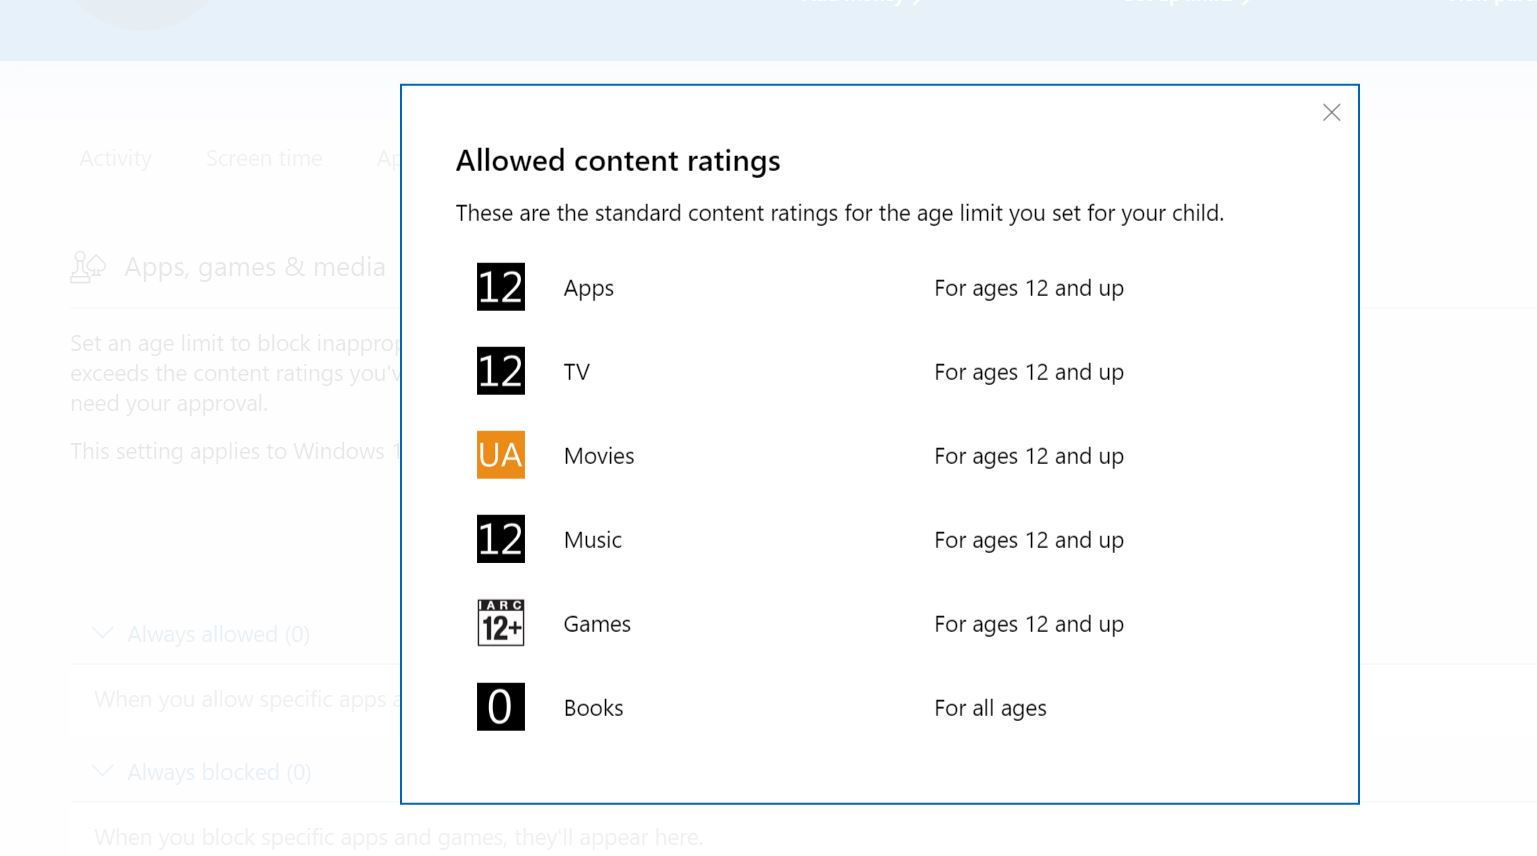Click the Books 0 rating icon
This screenshot has width=1537, height=856.
tap(500, 707)
